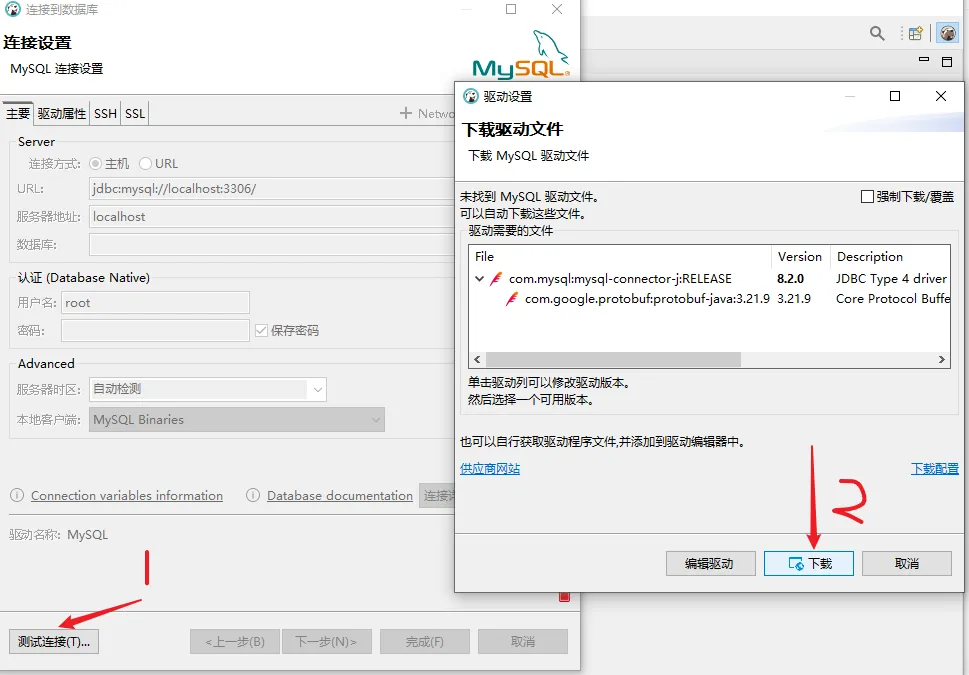Click the open perspective icon in main toolbar
The image size is (969, 675).
click(916, 33)
